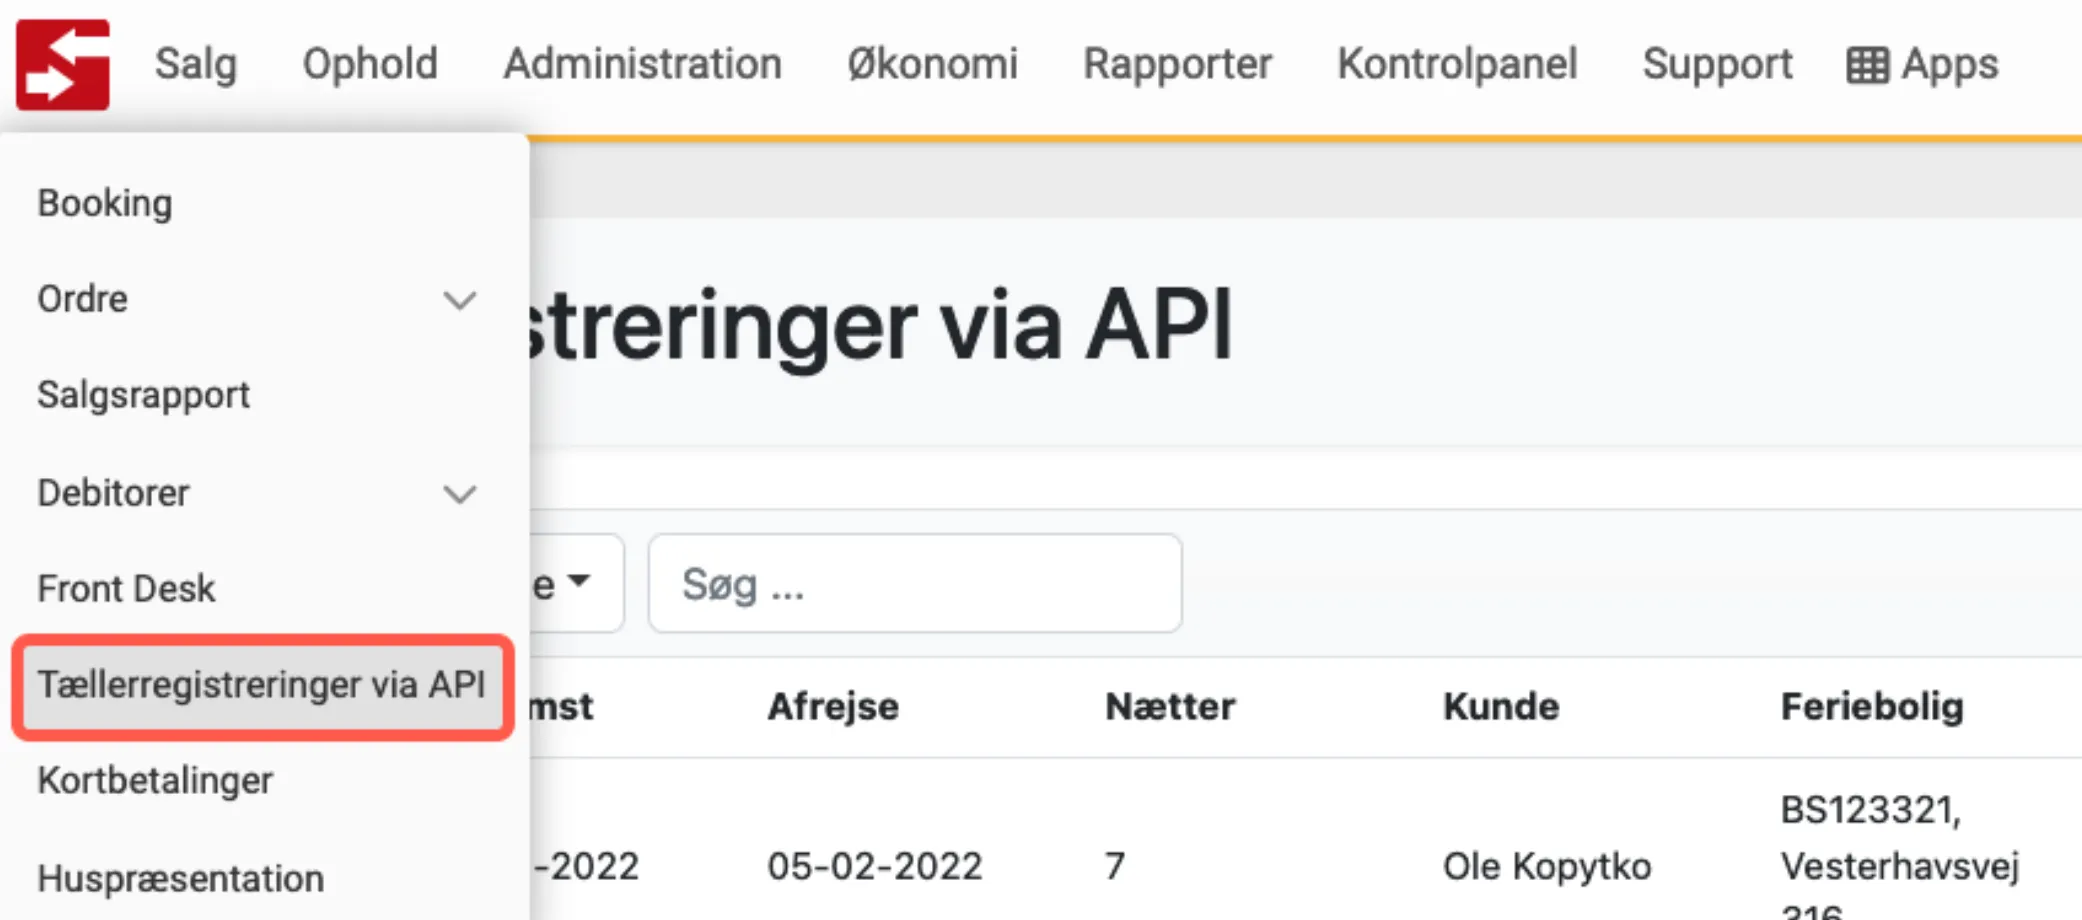The height and width of the screenshot is (920, 2082).
Task: Select Tællerregistreringer via API
Action: pyautogui.click(x=262, y=685)
